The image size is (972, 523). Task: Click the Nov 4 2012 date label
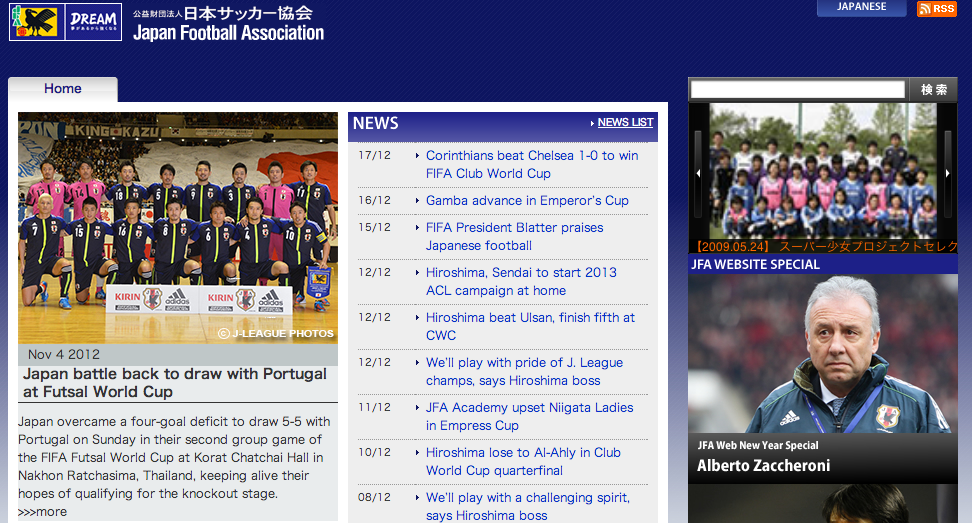[64, 354]
